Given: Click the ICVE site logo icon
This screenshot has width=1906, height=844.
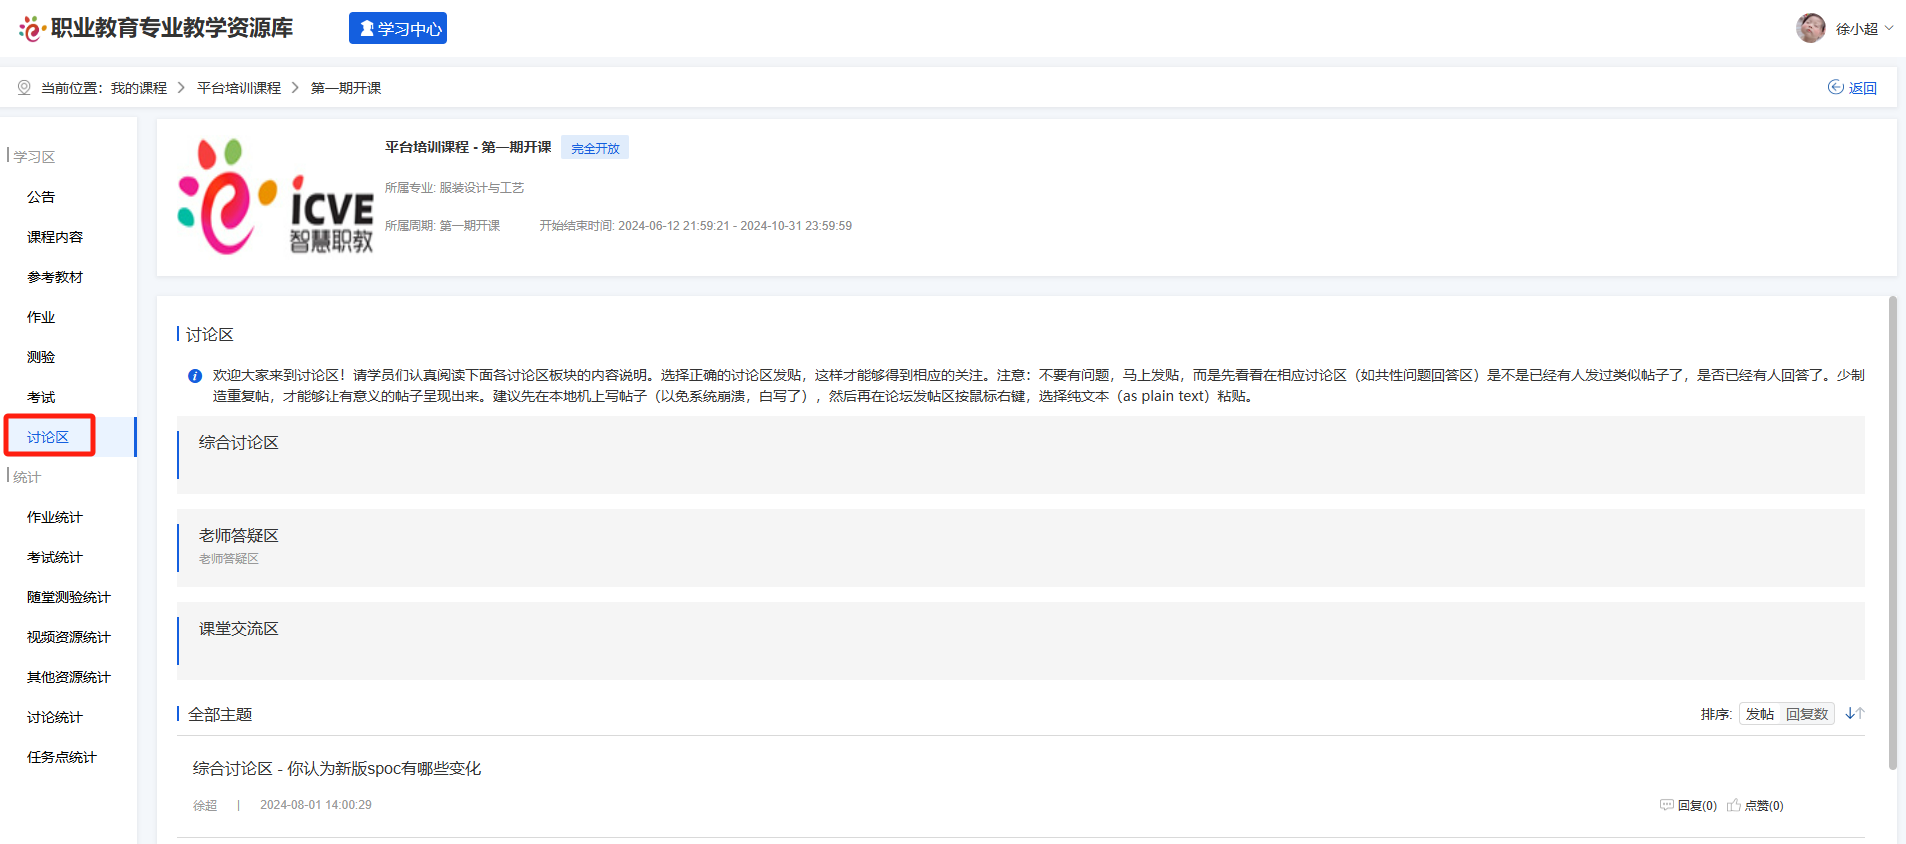Looking at the screenshot, I should (x=32, y=29).
